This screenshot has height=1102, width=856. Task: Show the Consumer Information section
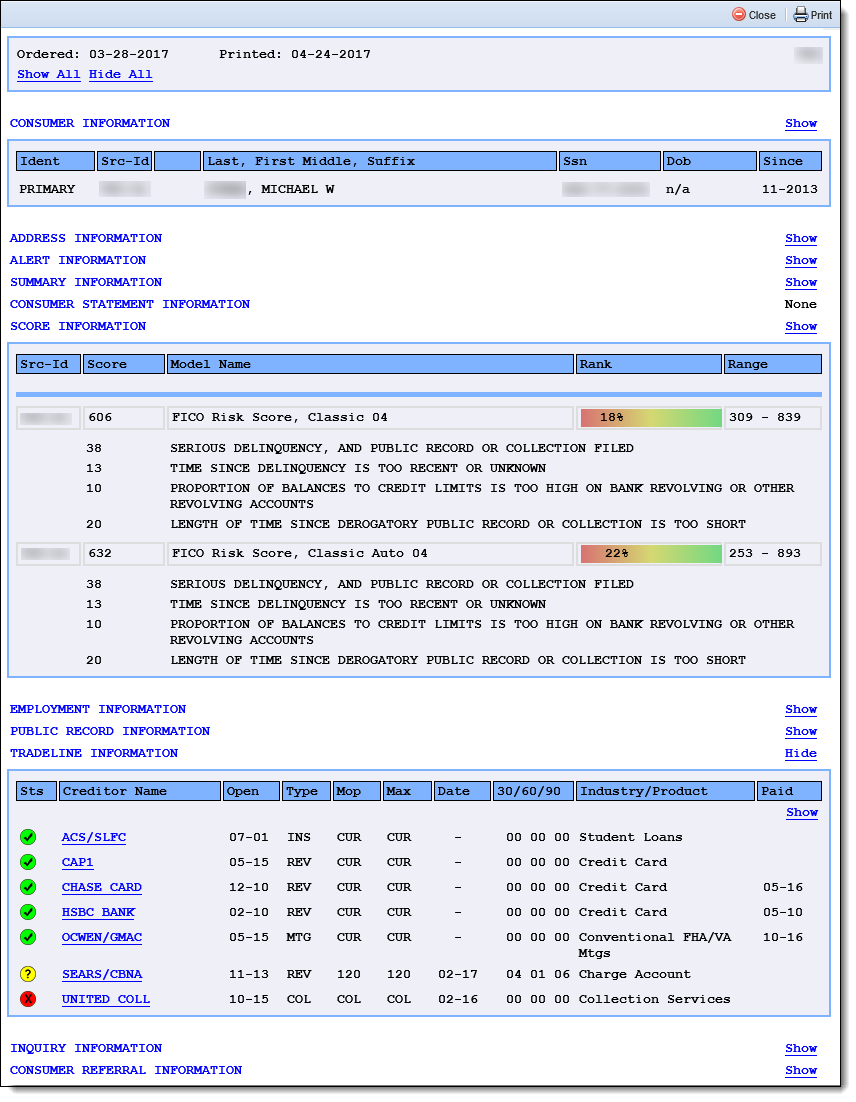800,123
